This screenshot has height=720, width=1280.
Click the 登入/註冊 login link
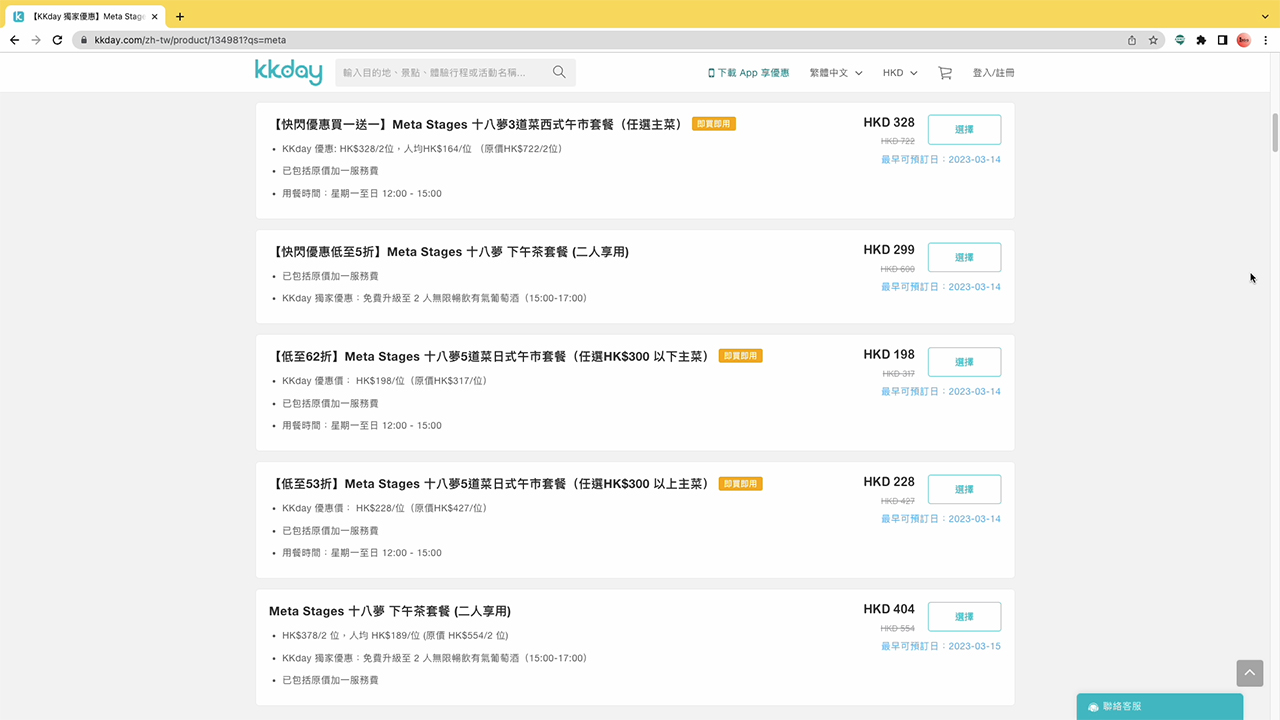point(993,73)
